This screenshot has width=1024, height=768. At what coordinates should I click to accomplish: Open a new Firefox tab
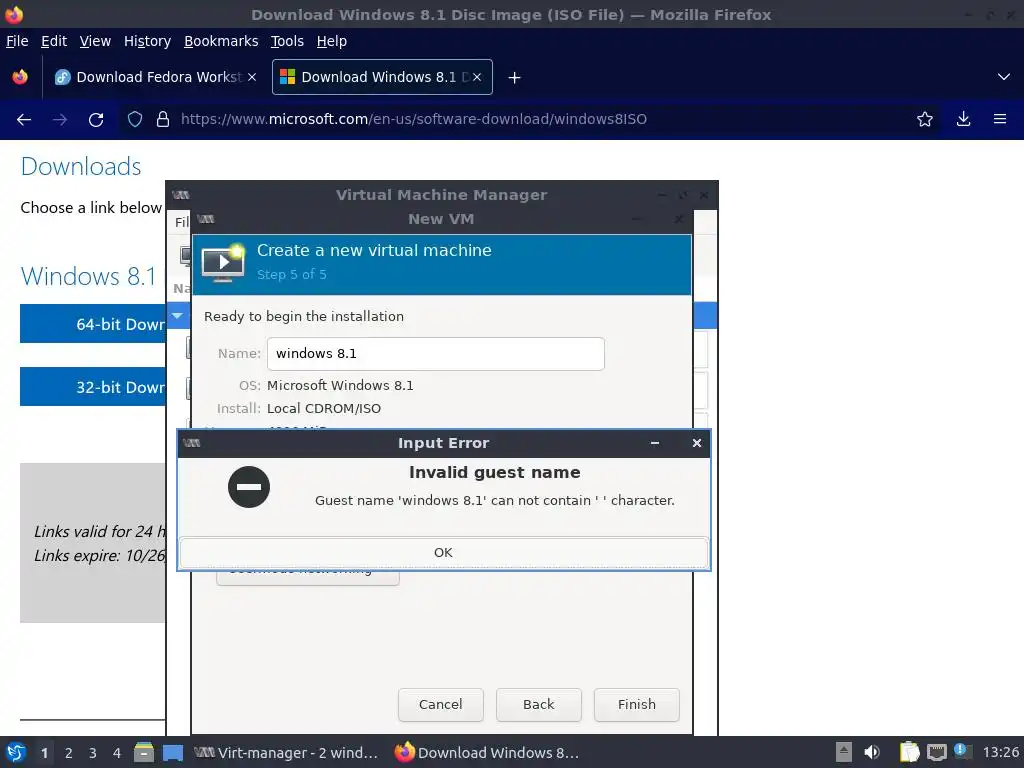pos(515,78)
